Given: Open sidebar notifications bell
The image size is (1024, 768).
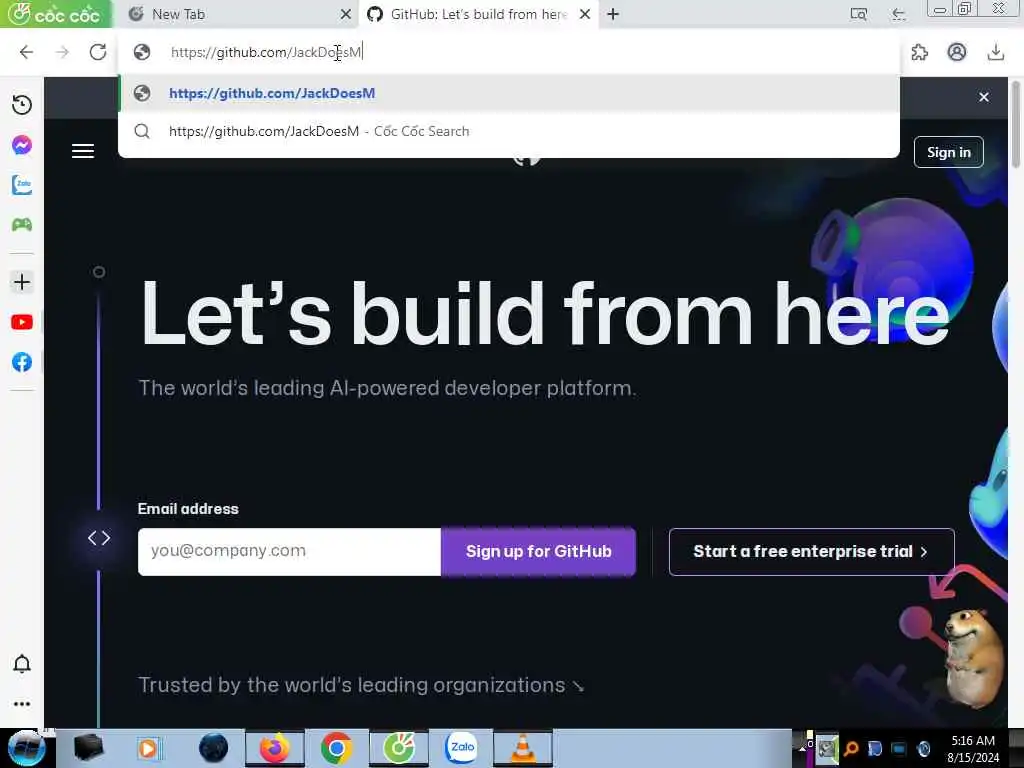Looking at the screenshot, I should [x=22, y=664].
